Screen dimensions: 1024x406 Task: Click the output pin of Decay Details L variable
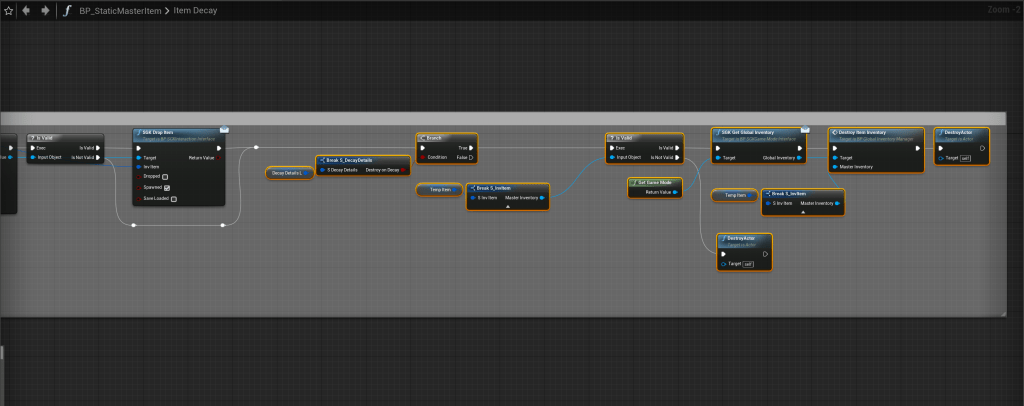[306, 173]
